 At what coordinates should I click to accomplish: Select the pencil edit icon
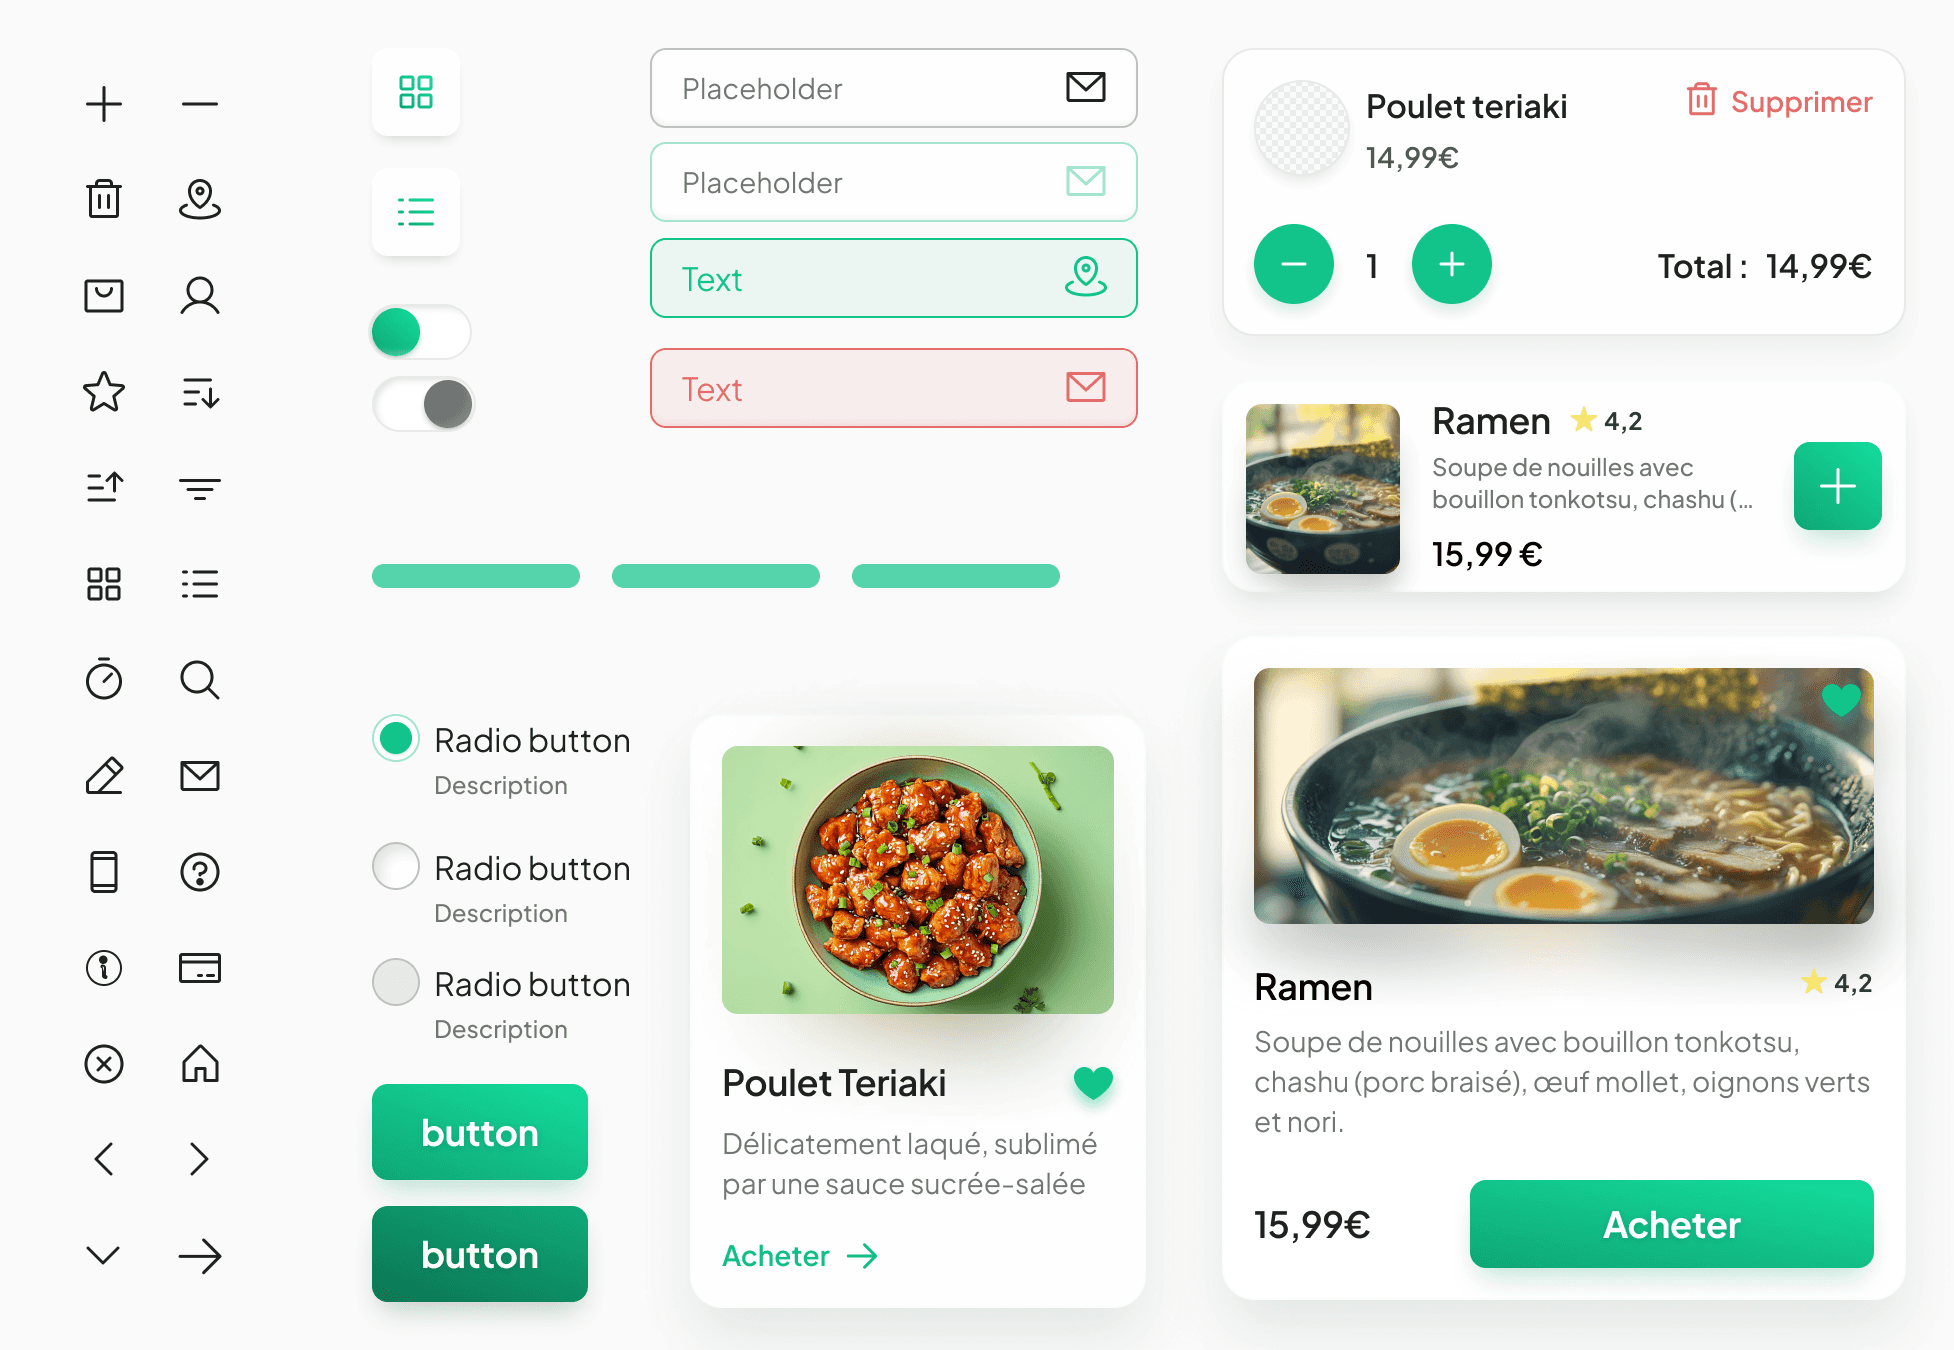104,775
